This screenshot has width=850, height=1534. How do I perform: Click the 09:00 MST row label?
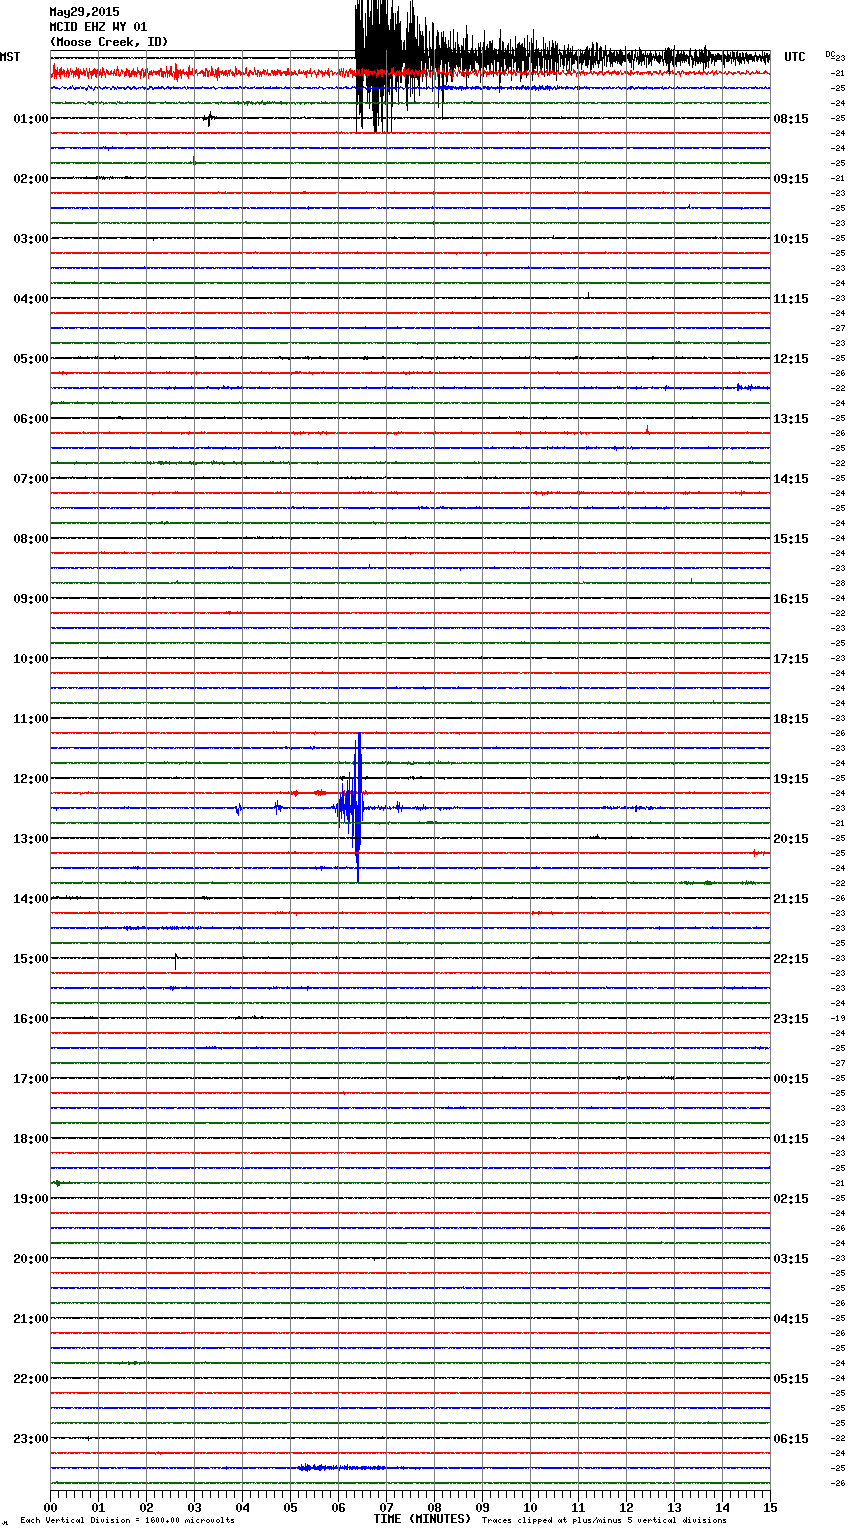point(31,599)
